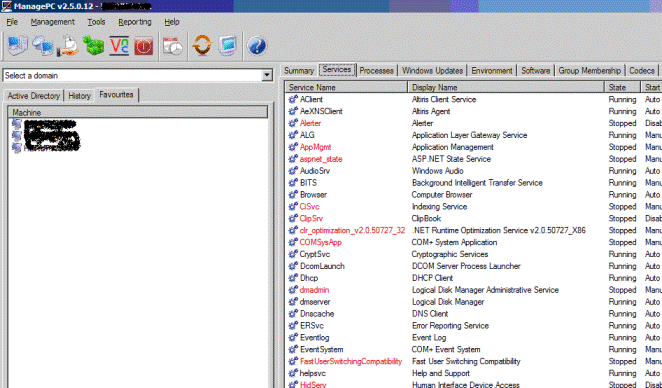Select the AppMgmt service name
The width and height of the screenshot is (662, 388).
(x=315, y=147)
